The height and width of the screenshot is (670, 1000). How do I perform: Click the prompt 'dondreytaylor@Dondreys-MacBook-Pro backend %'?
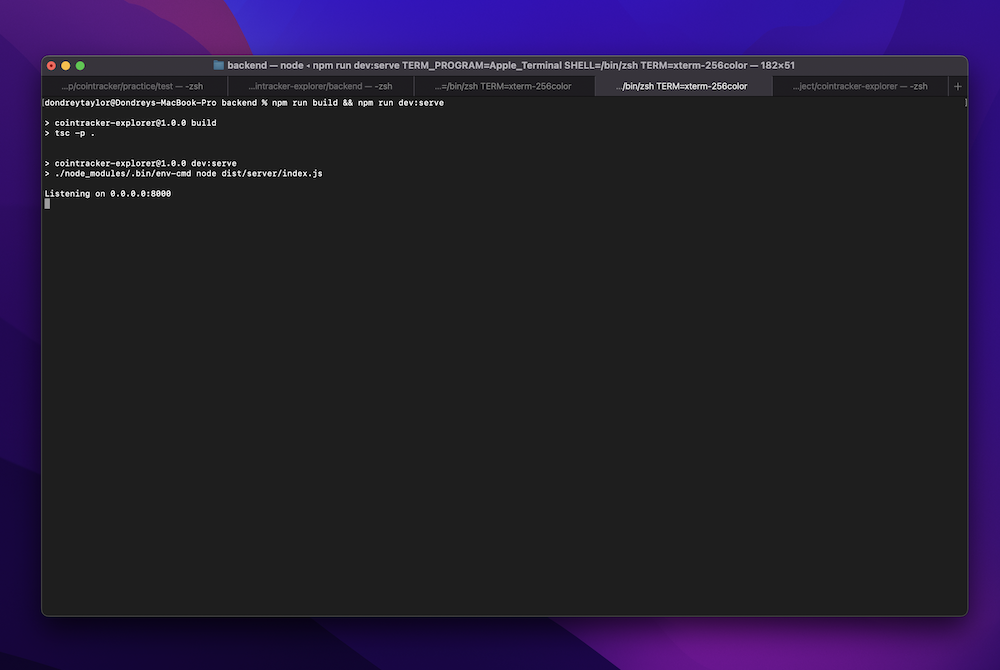pos(156,103)
